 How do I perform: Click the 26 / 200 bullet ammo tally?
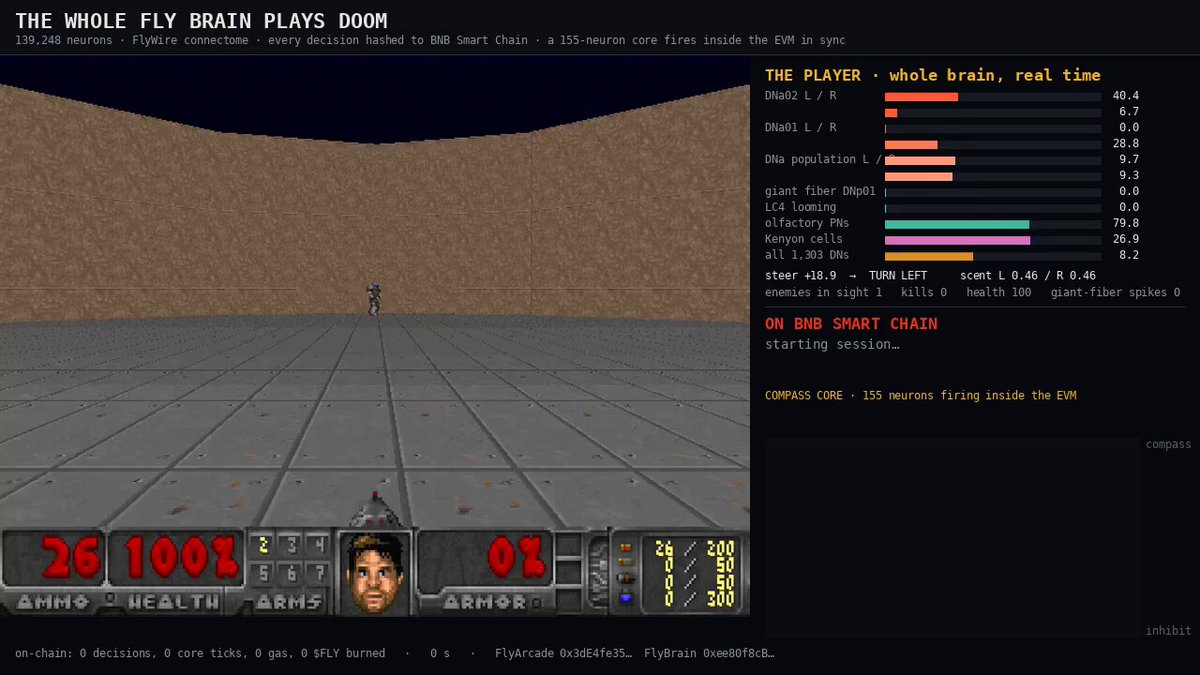(694, 549)
